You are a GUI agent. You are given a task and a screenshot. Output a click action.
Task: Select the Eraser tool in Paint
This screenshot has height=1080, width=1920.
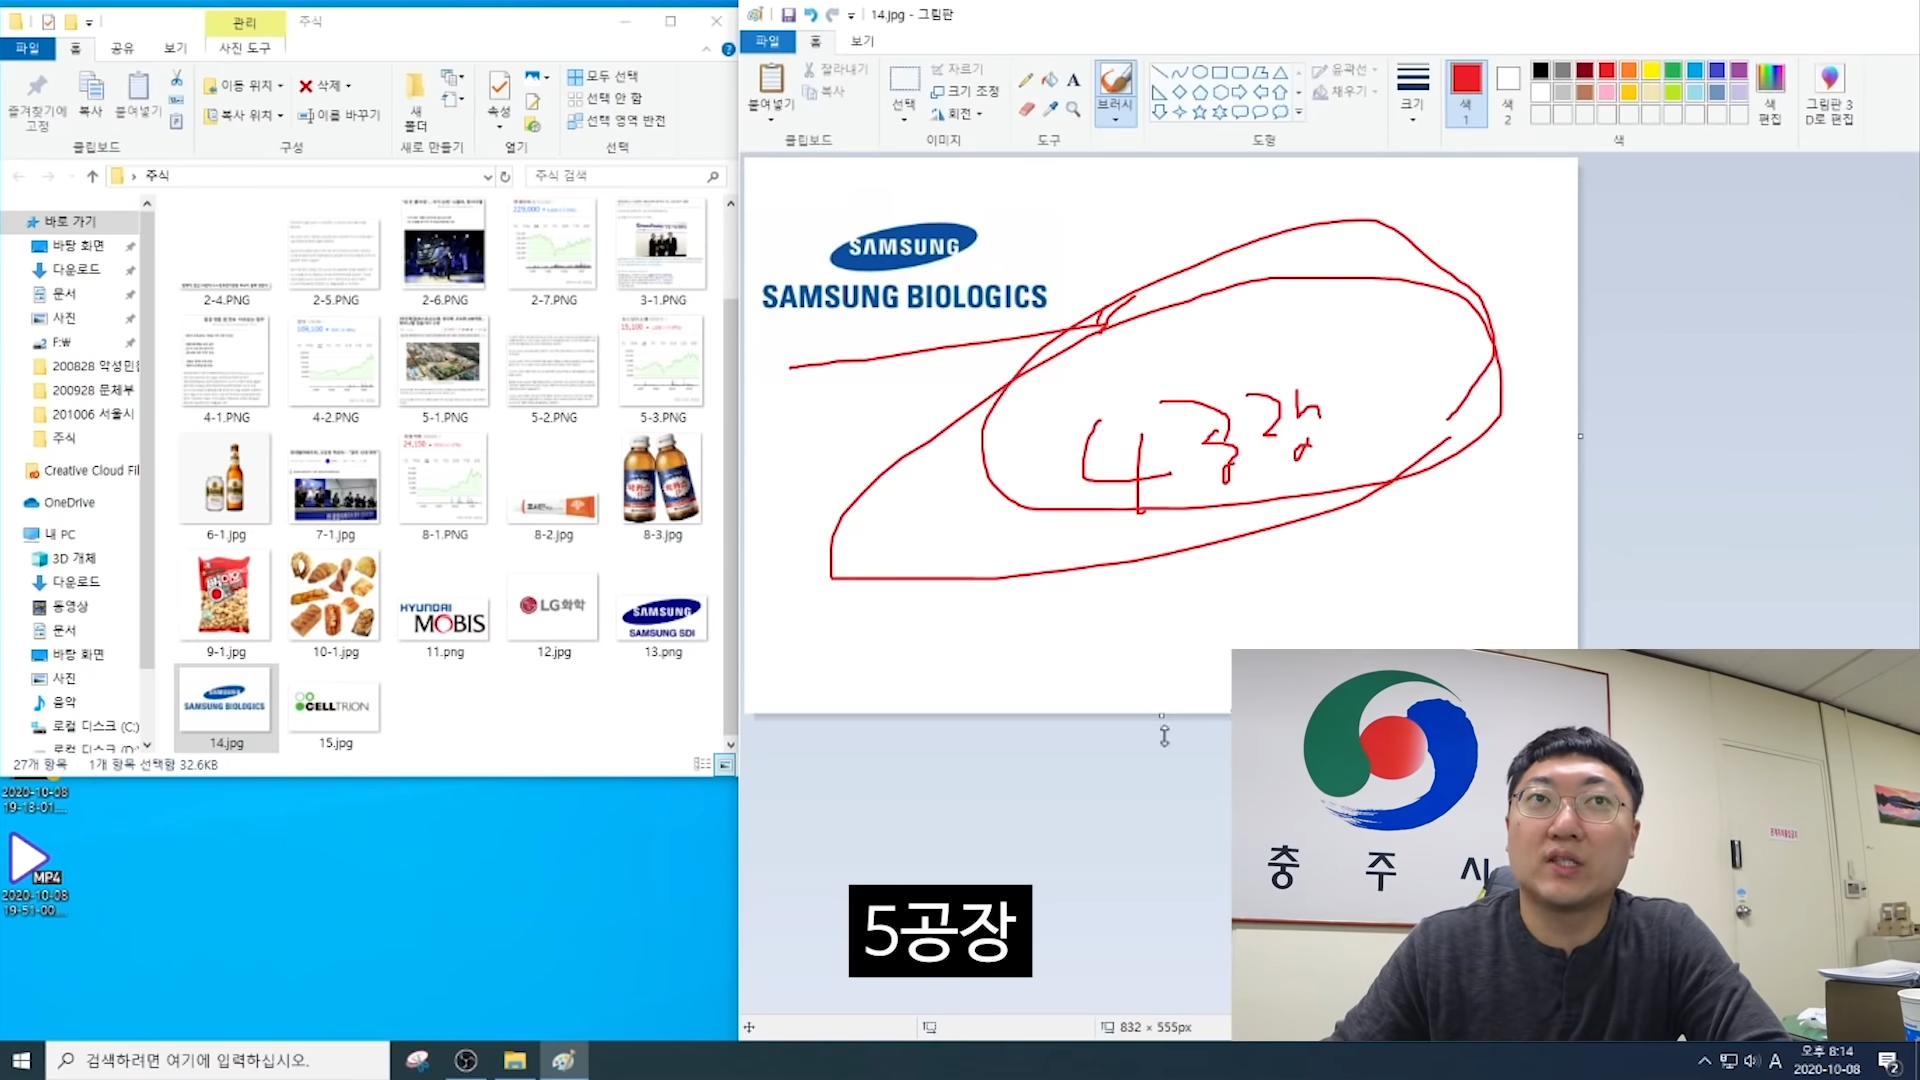pyautogui.click(x=1026, y=109)
